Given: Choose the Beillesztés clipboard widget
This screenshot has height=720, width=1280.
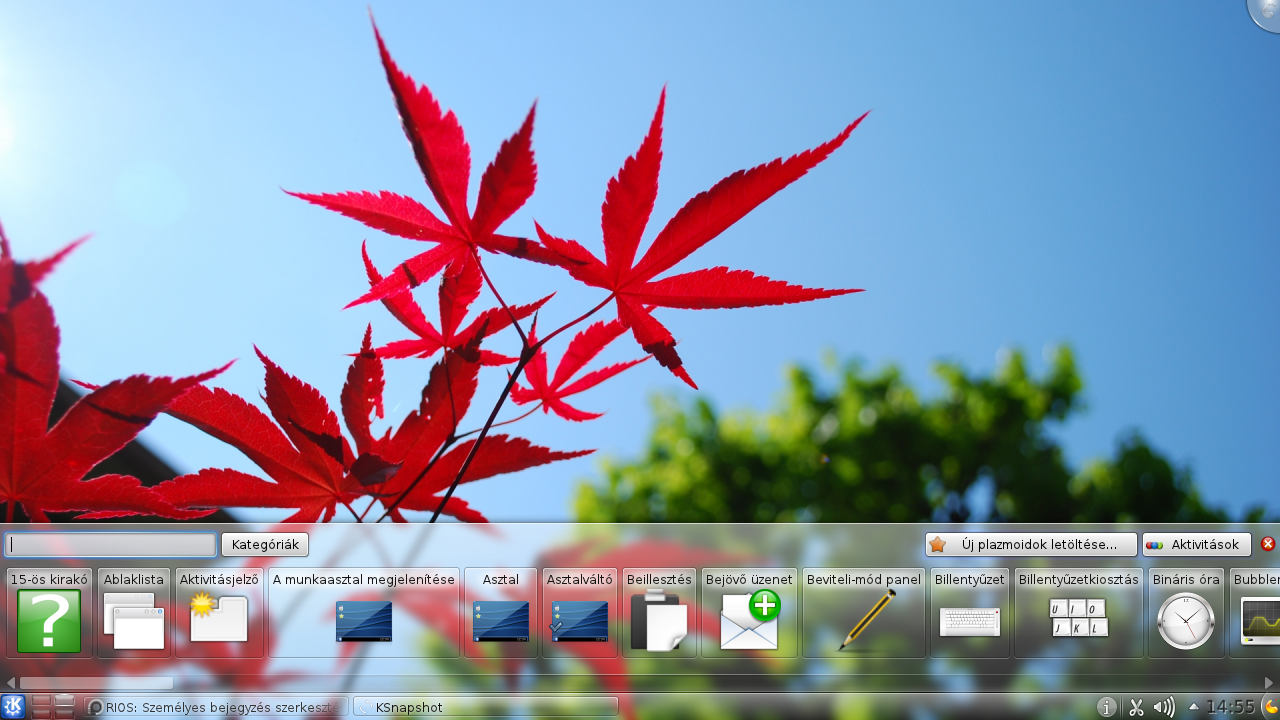Looking at the screenshot, I should 659,613.
